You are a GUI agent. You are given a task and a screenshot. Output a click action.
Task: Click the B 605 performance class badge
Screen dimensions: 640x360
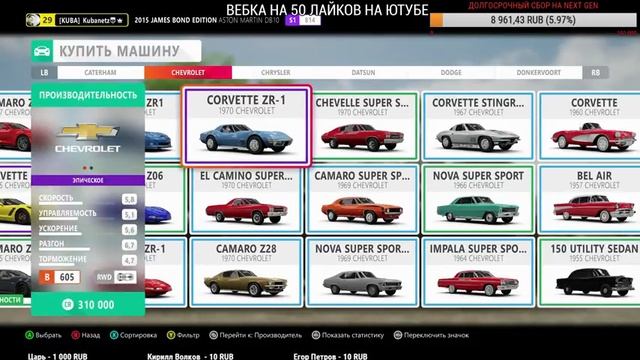click(60, 277)
